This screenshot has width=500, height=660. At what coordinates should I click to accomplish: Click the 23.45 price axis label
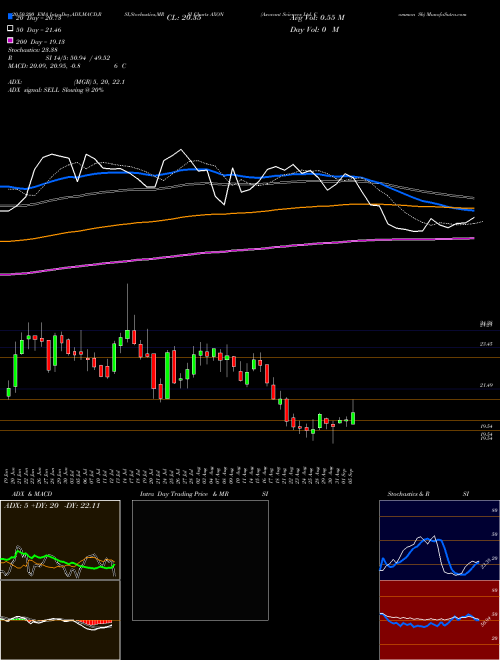coord(486,344)
